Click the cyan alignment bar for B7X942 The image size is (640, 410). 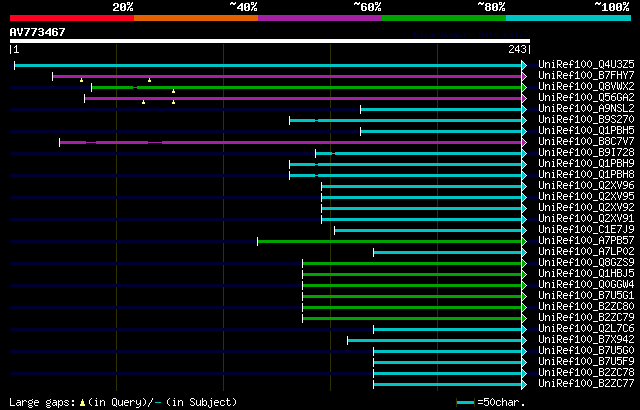(x=434, y=341)
